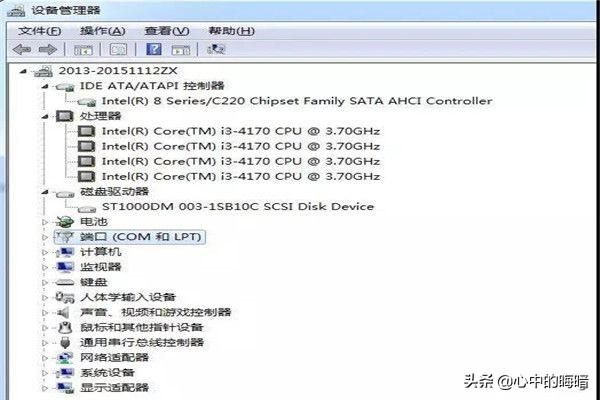Collapse the 处理器 (processors) node
The image size is (600, 400).
point(45,116)
